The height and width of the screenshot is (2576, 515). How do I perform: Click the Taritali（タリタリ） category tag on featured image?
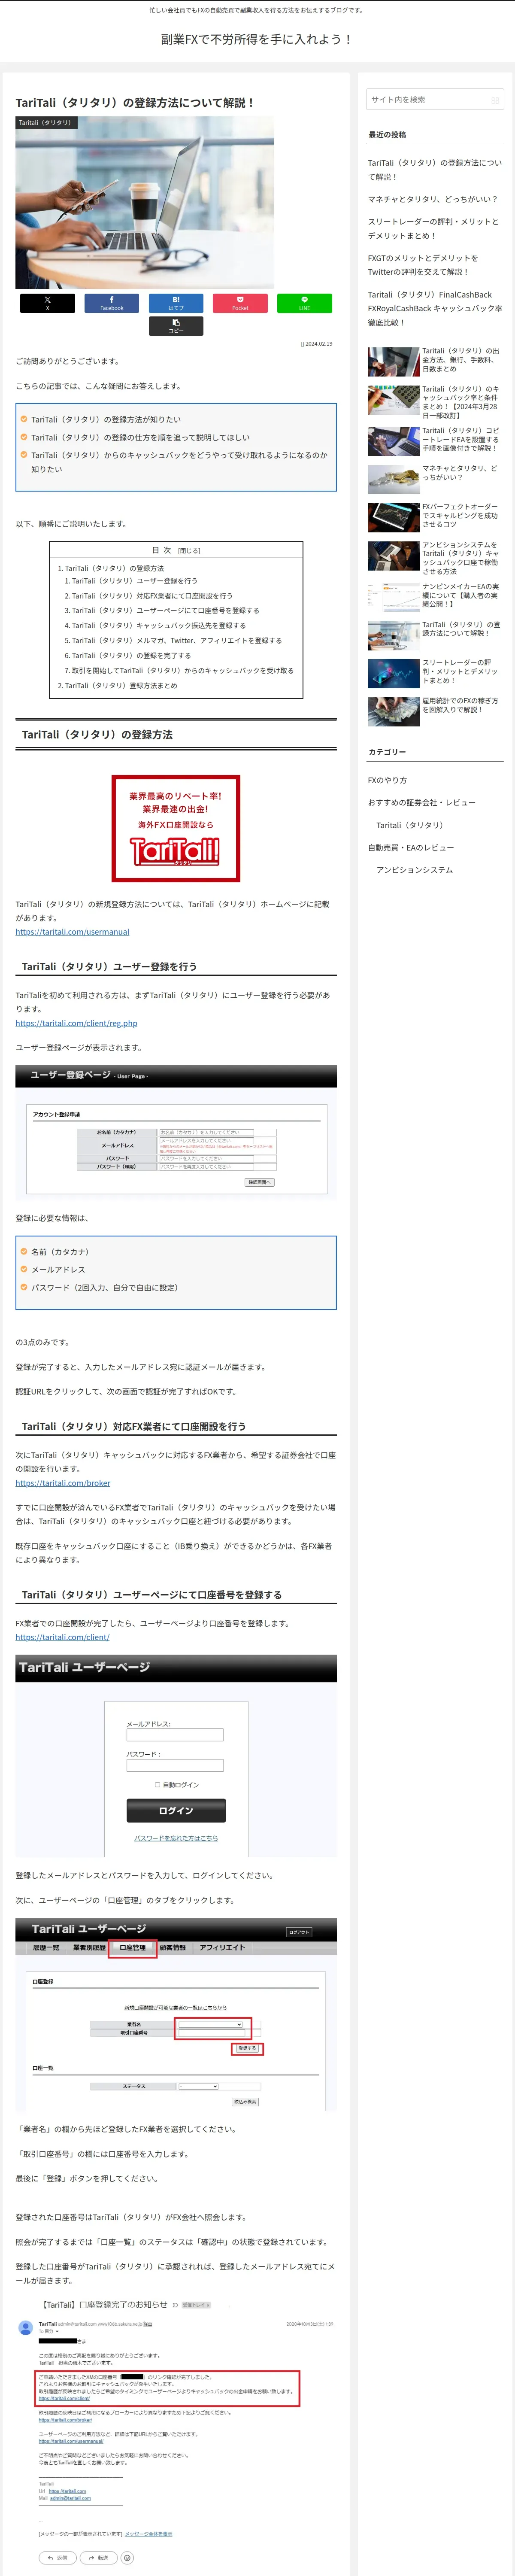[45, 123]
